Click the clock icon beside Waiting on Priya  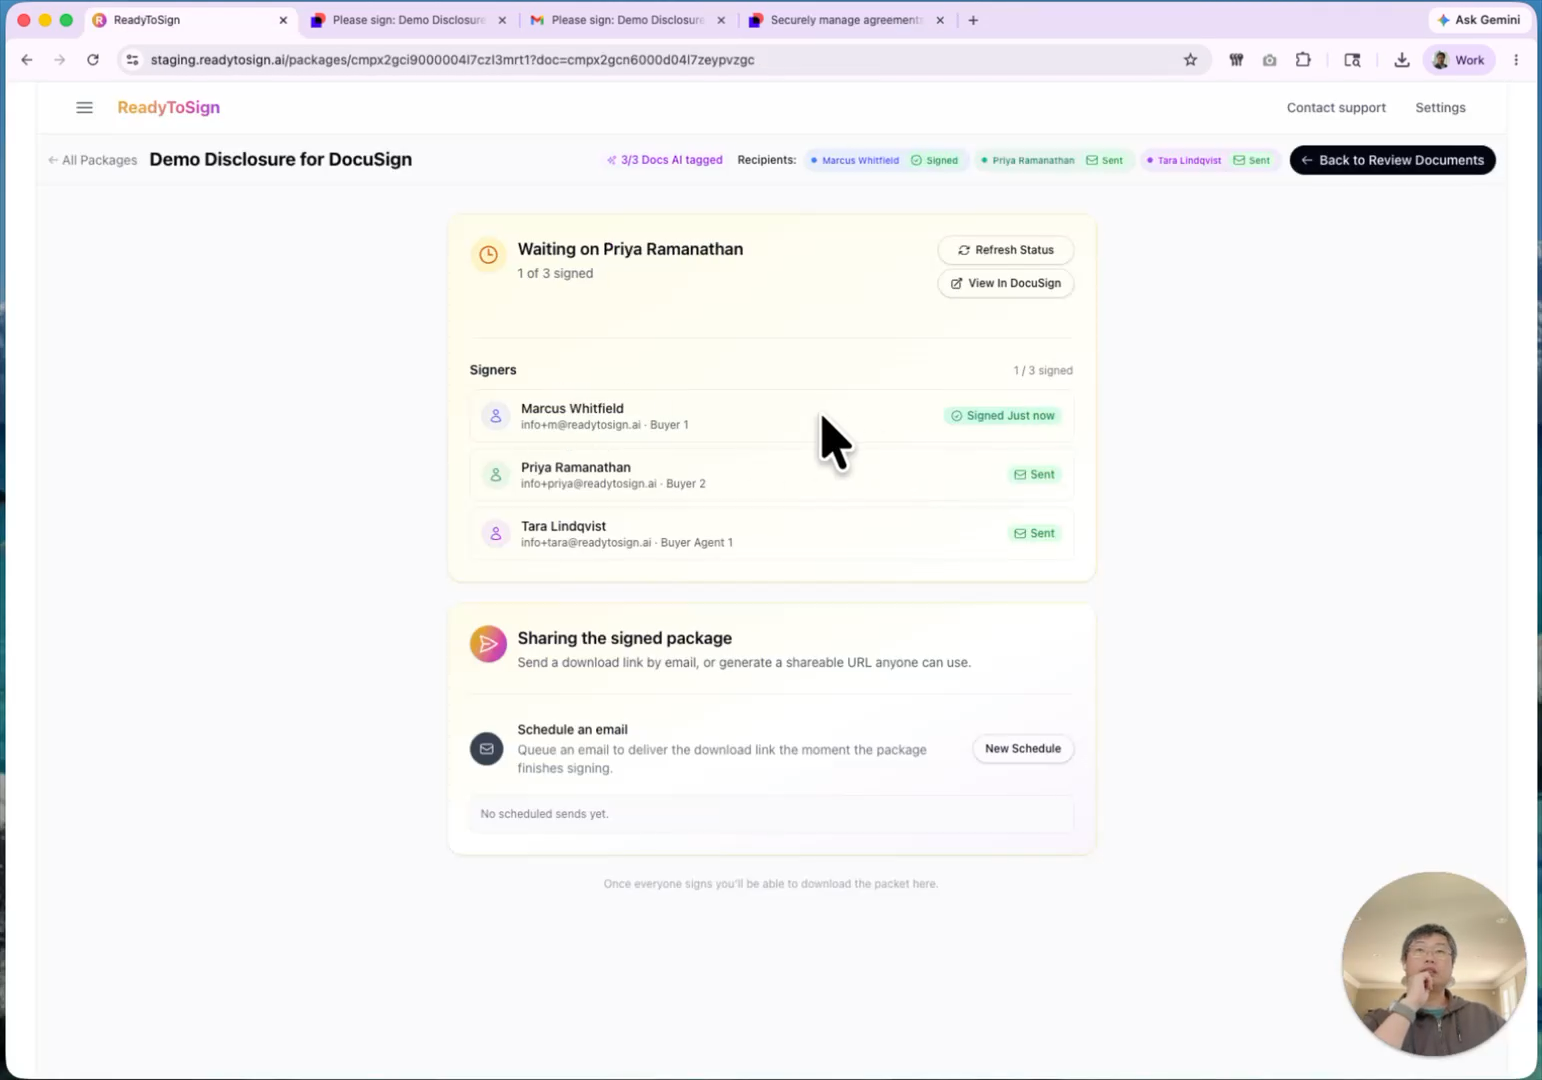click(x=488, y=255)
